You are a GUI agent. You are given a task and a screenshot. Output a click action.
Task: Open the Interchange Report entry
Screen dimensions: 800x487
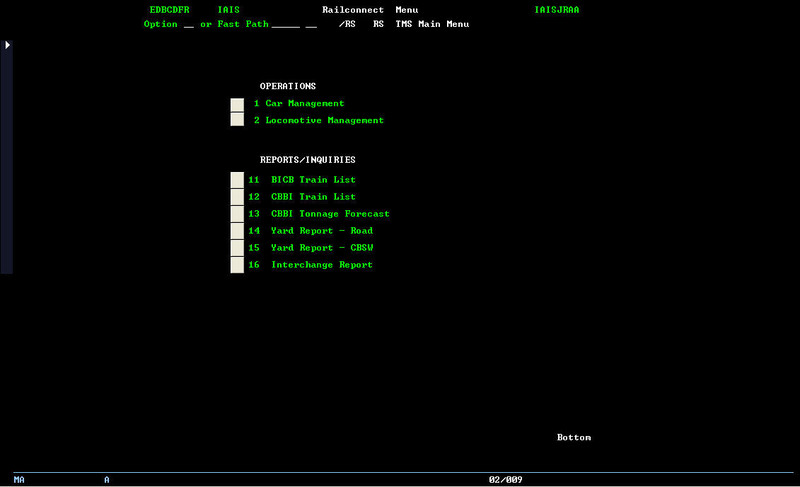[322, 265]
